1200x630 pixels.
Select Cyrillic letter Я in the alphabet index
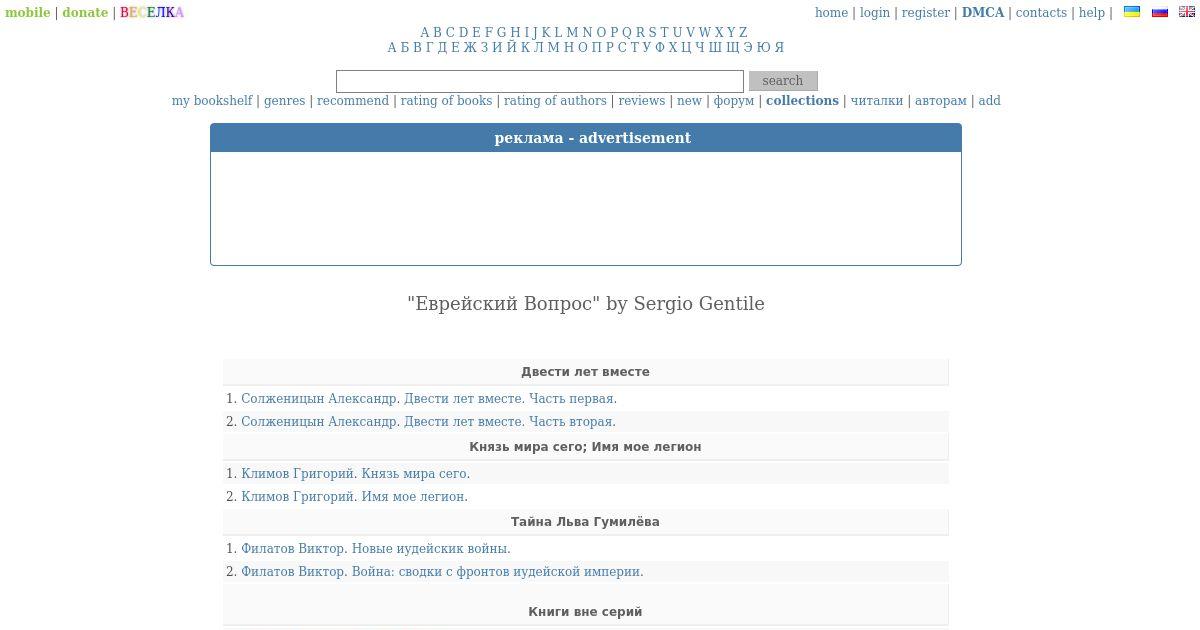779,48
